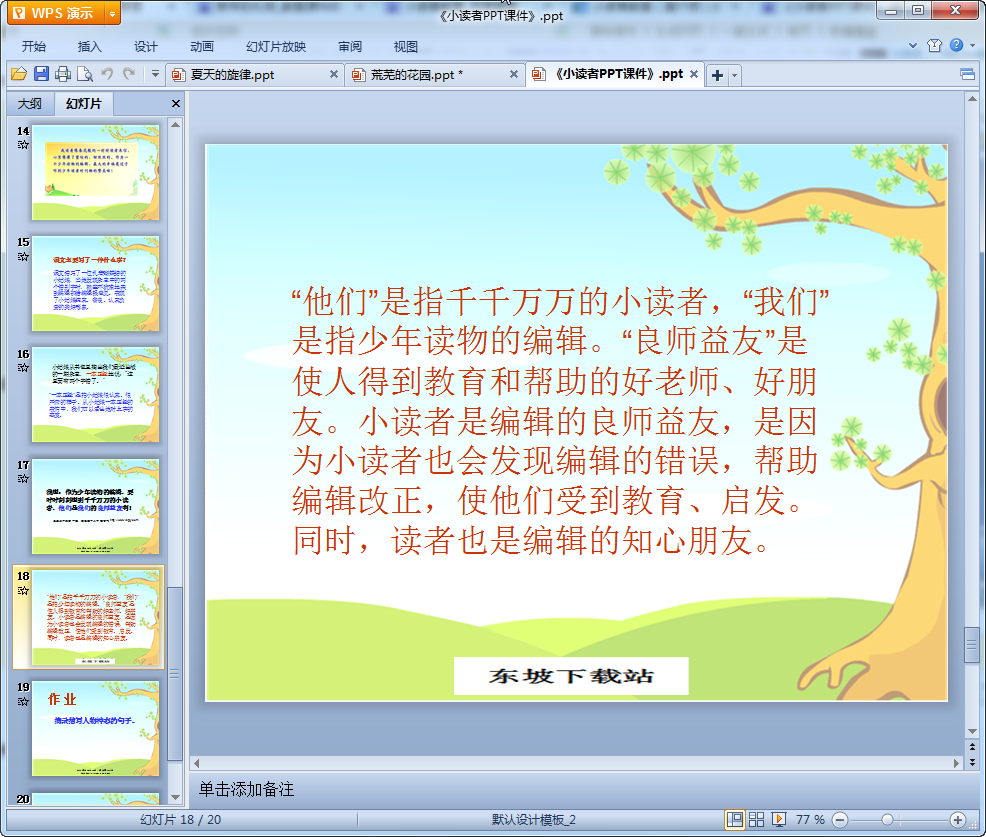Select slide 14 thumbnail
This screenshot has height=837, width=986.
tap(96, 172)
